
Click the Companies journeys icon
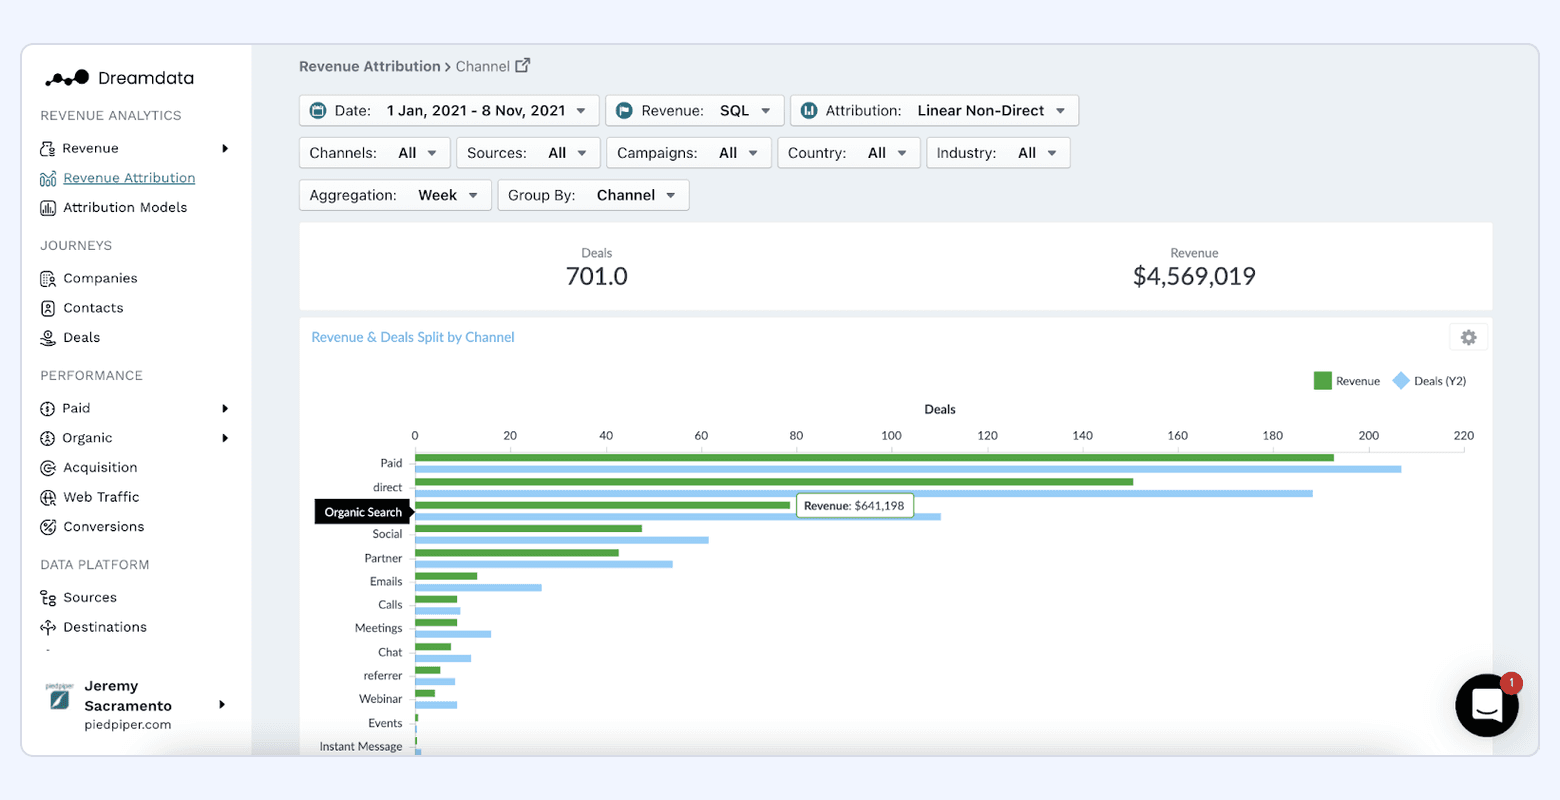coord(49,277)
